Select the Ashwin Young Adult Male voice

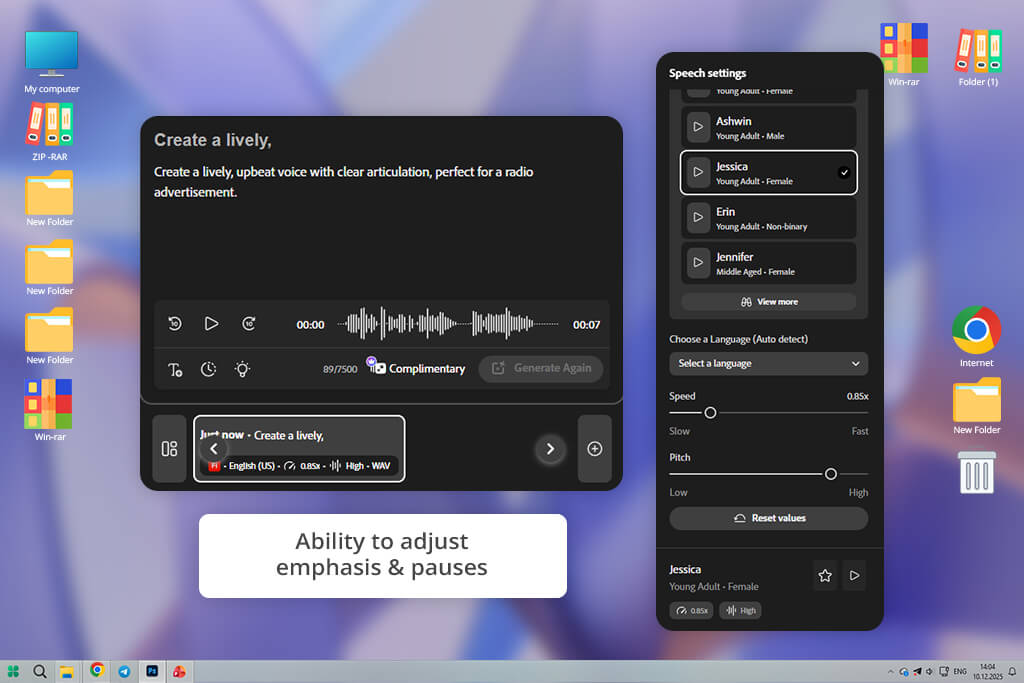coord(769,127)
